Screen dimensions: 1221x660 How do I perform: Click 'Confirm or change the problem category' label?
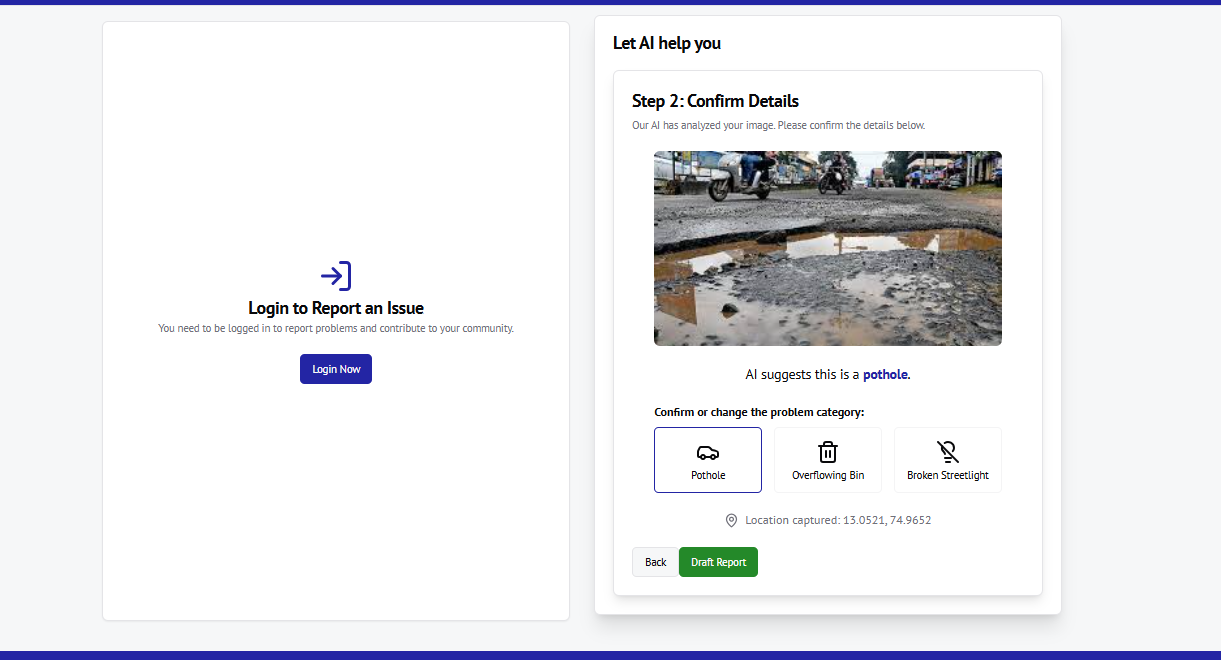click(759, 412)
